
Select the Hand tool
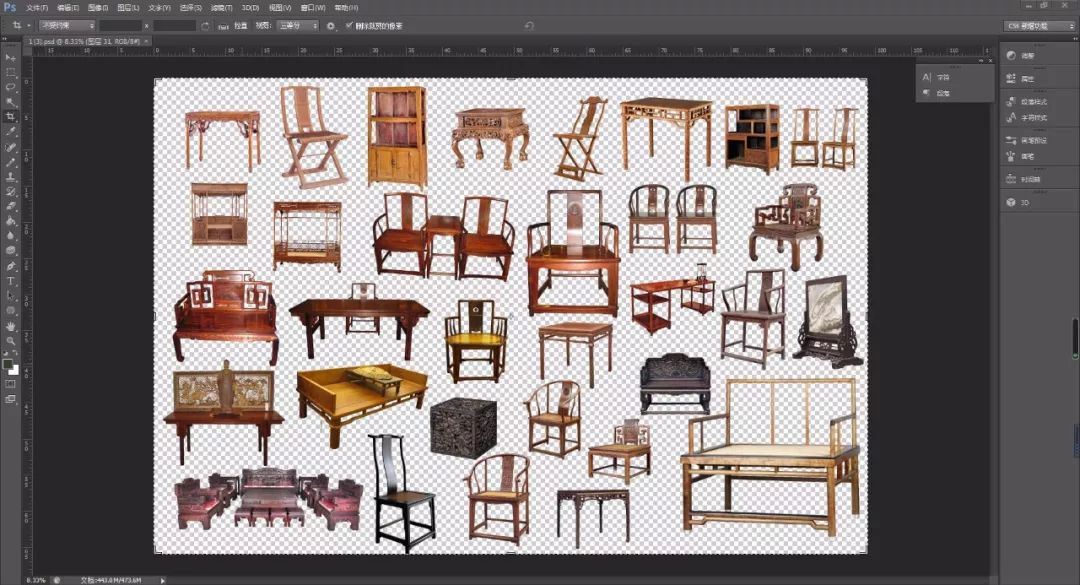(11, 326)
